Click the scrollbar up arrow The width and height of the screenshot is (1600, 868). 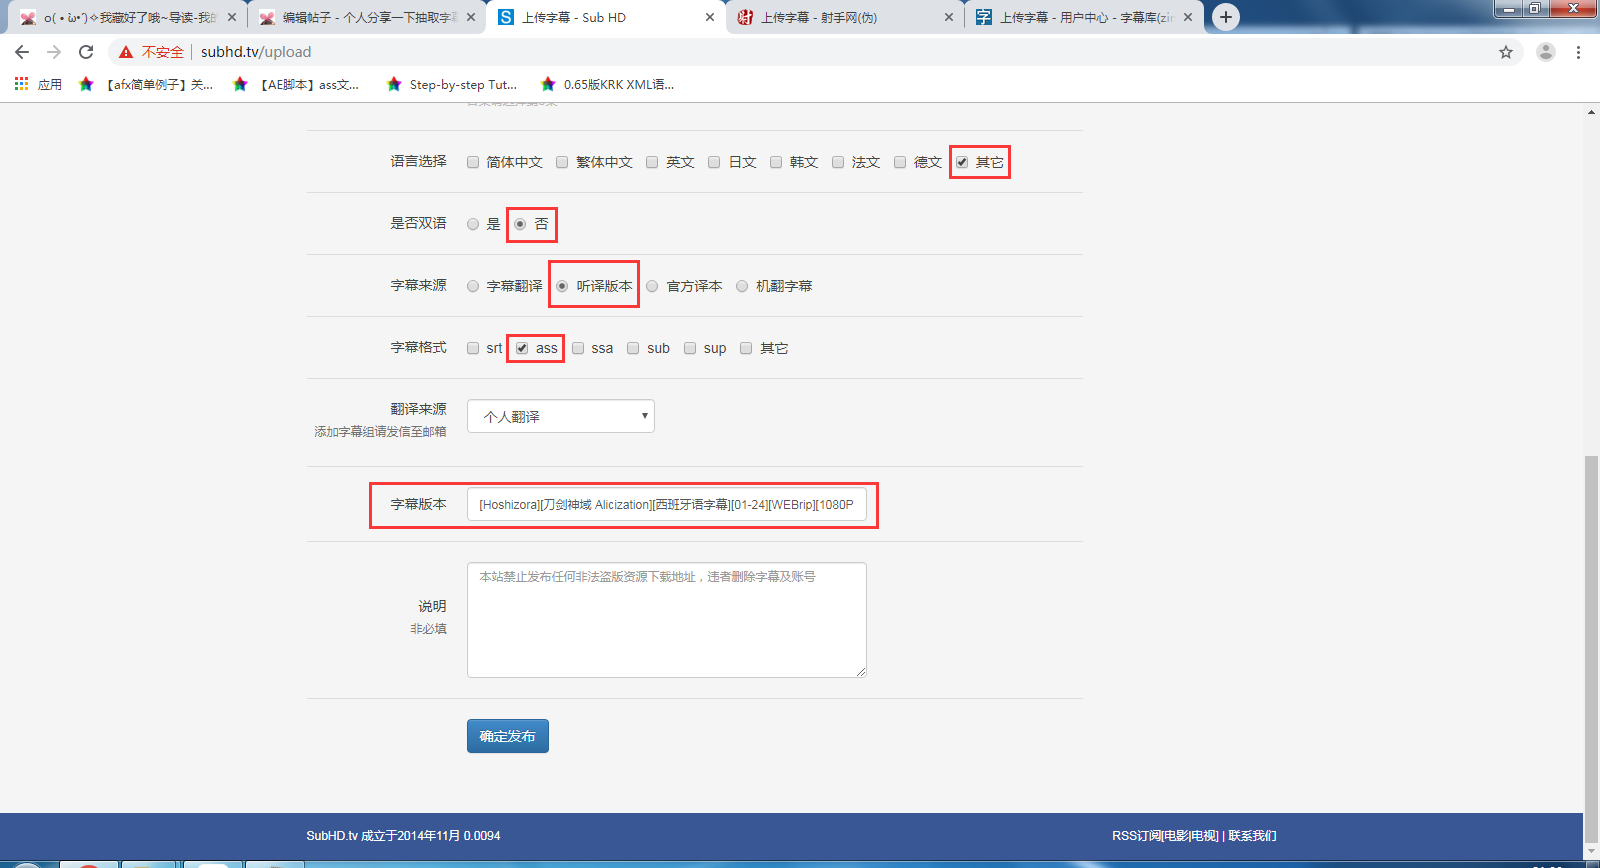pyautogui.click(x=1591, y=112)
